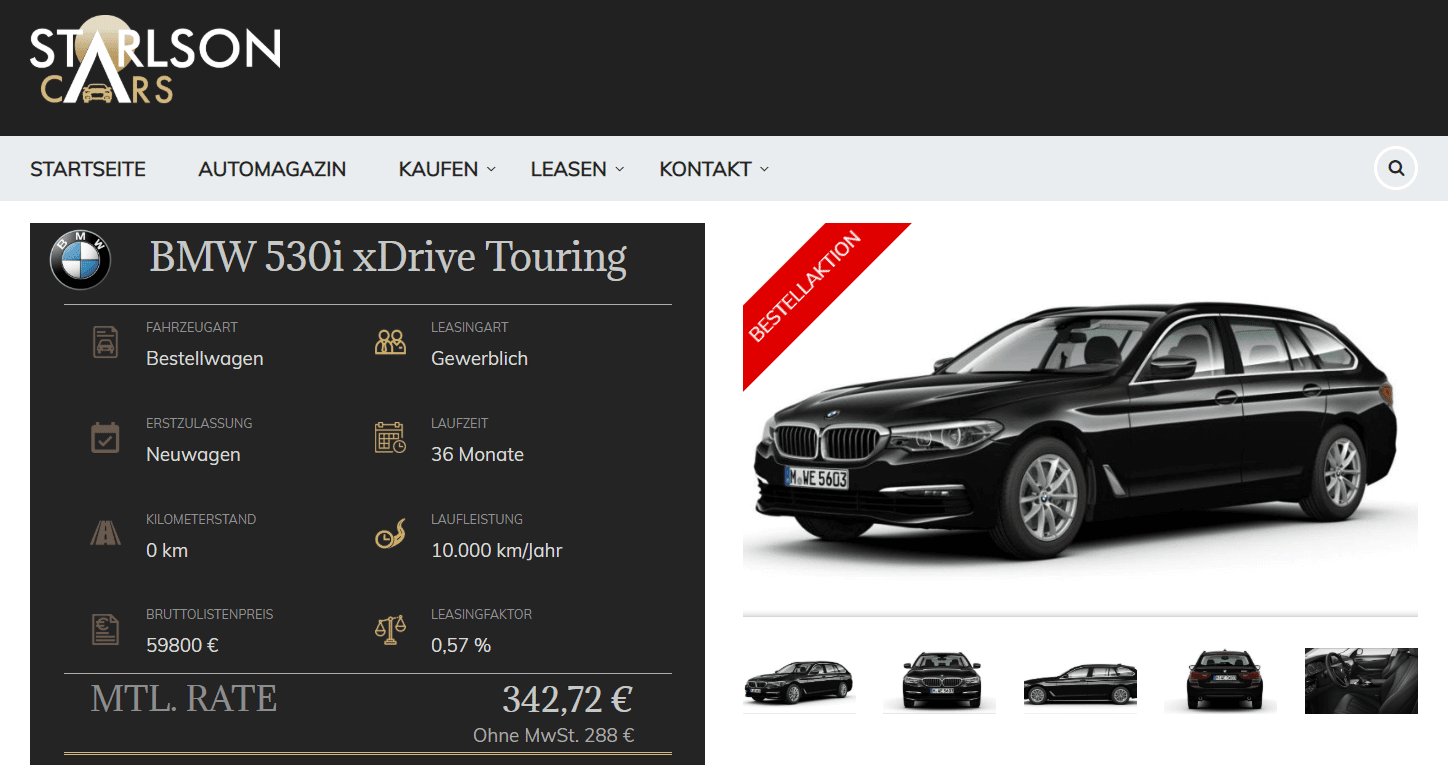Click the Bruttolistenpreis euro document icon
1448x775 pixels.
105,629
